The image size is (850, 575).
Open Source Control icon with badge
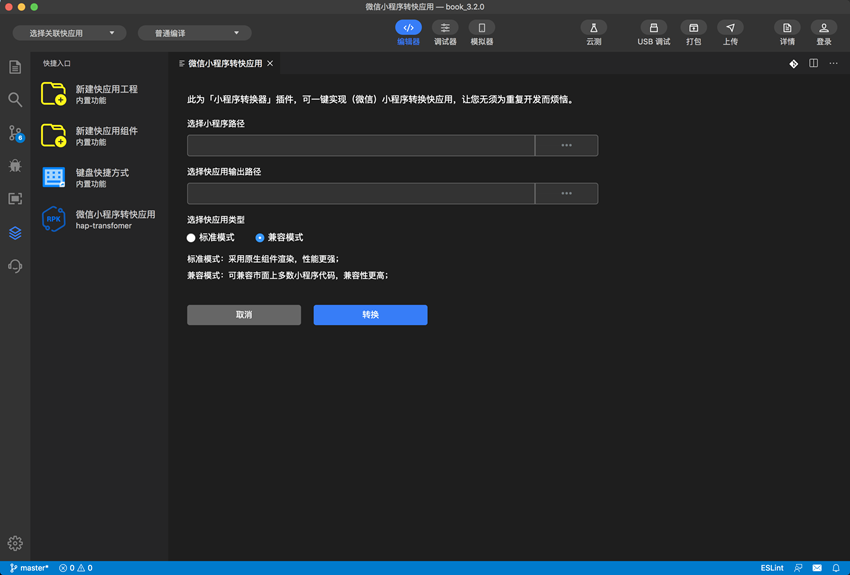[15, 133]
